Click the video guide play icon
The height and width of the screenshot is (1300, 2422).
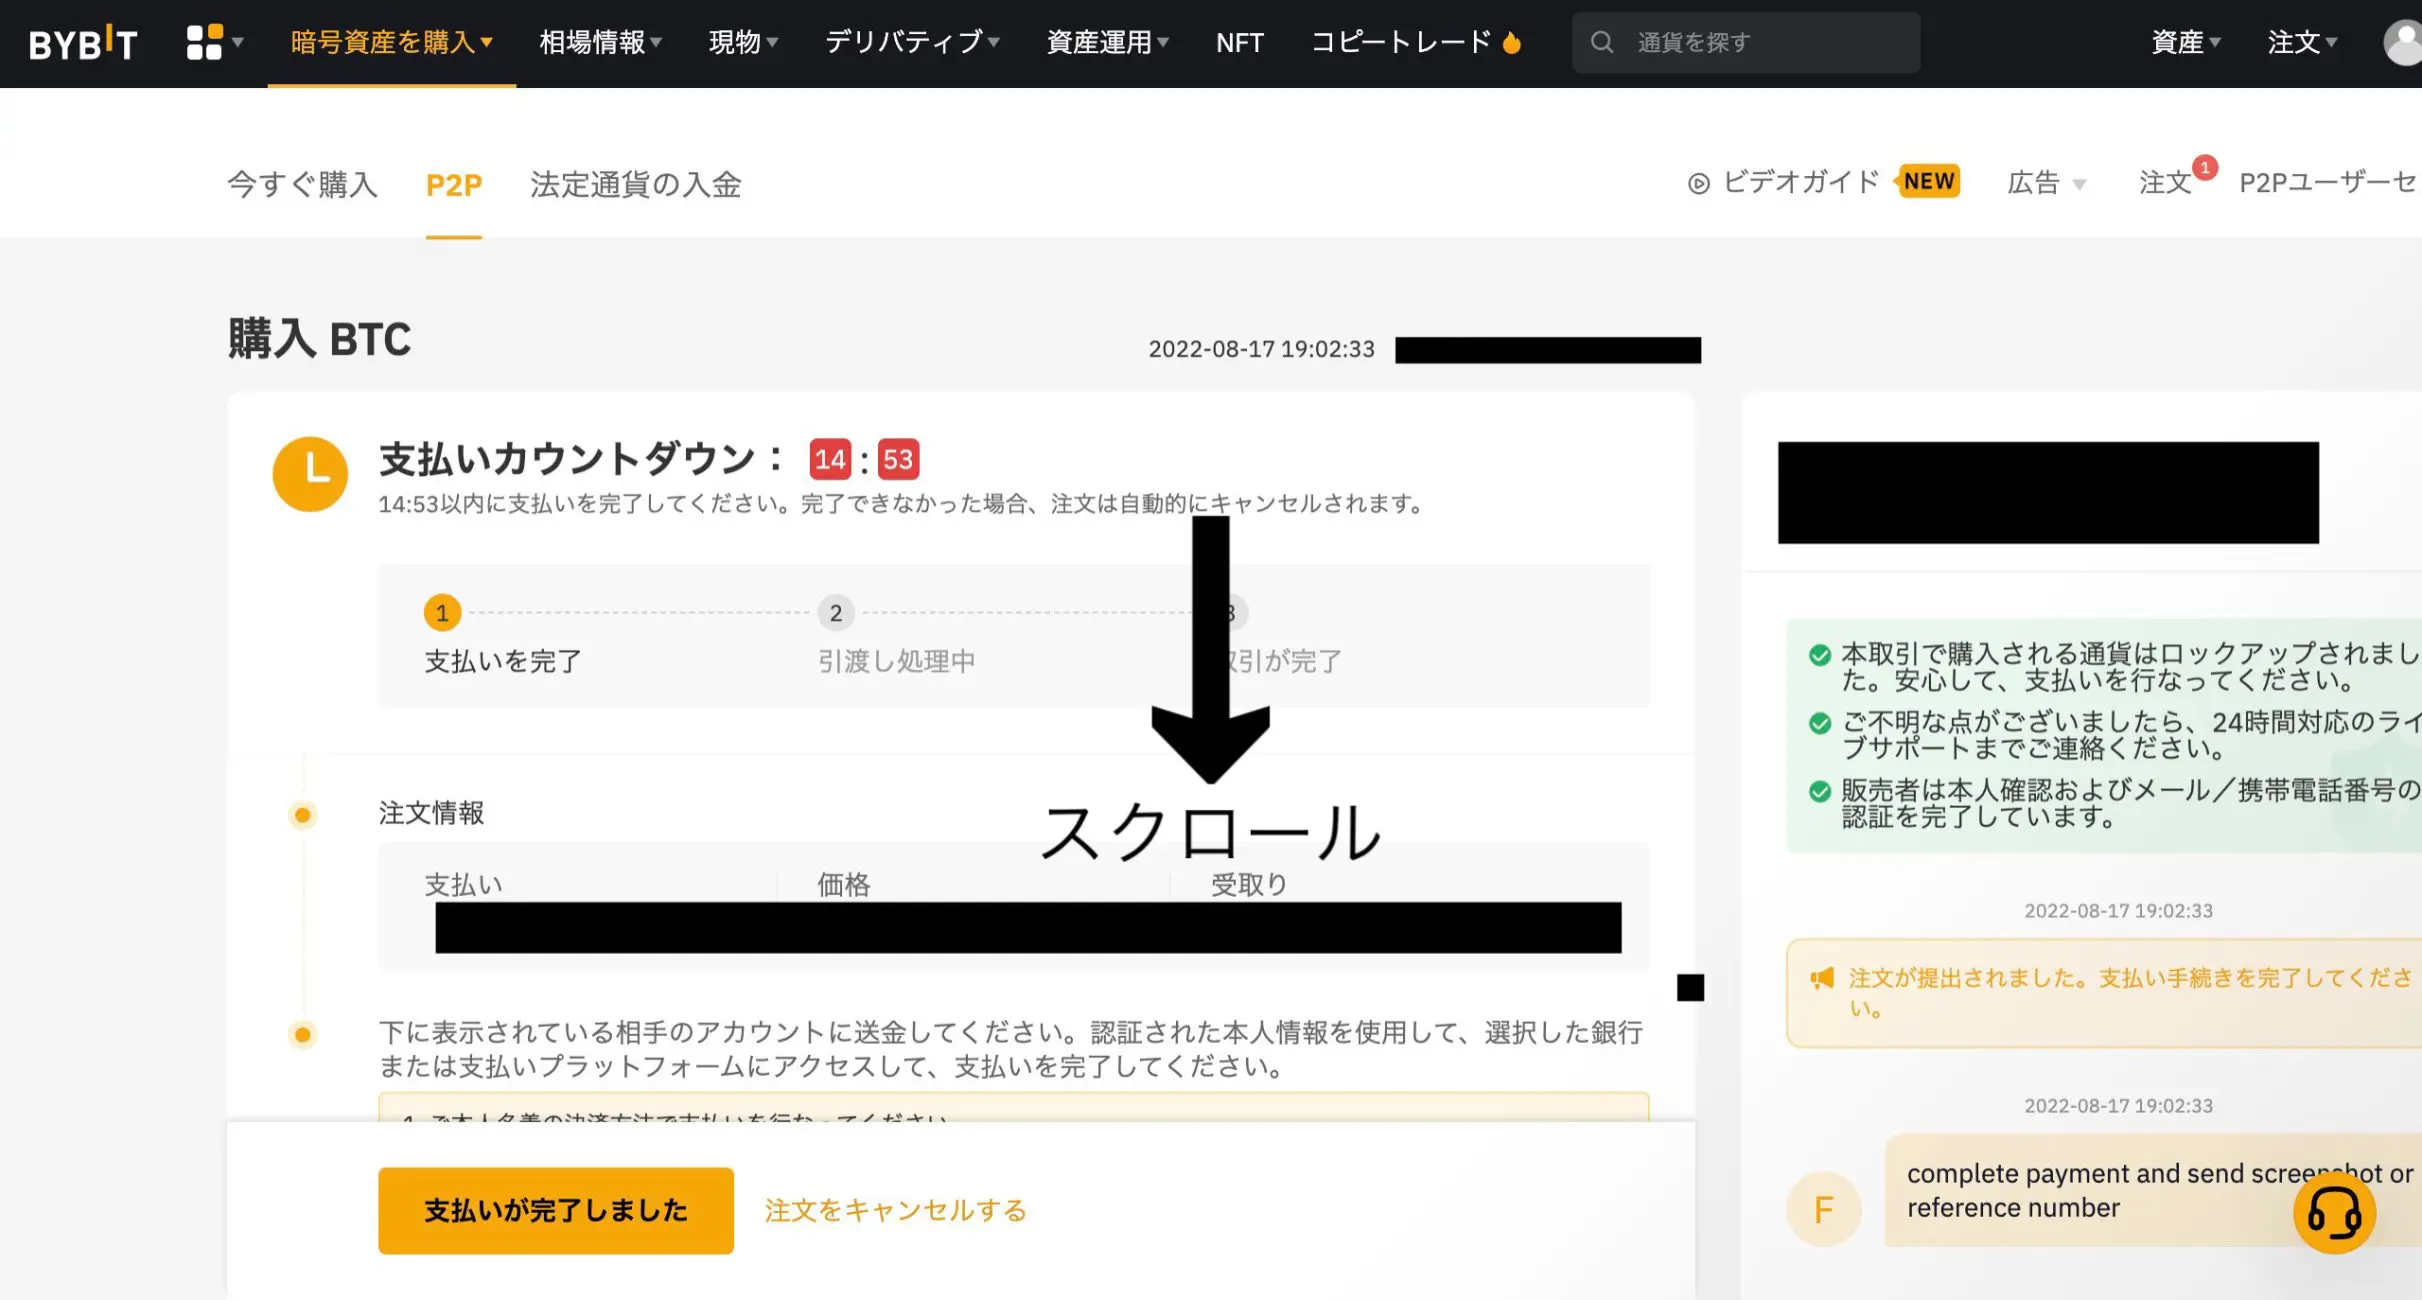1698,184
